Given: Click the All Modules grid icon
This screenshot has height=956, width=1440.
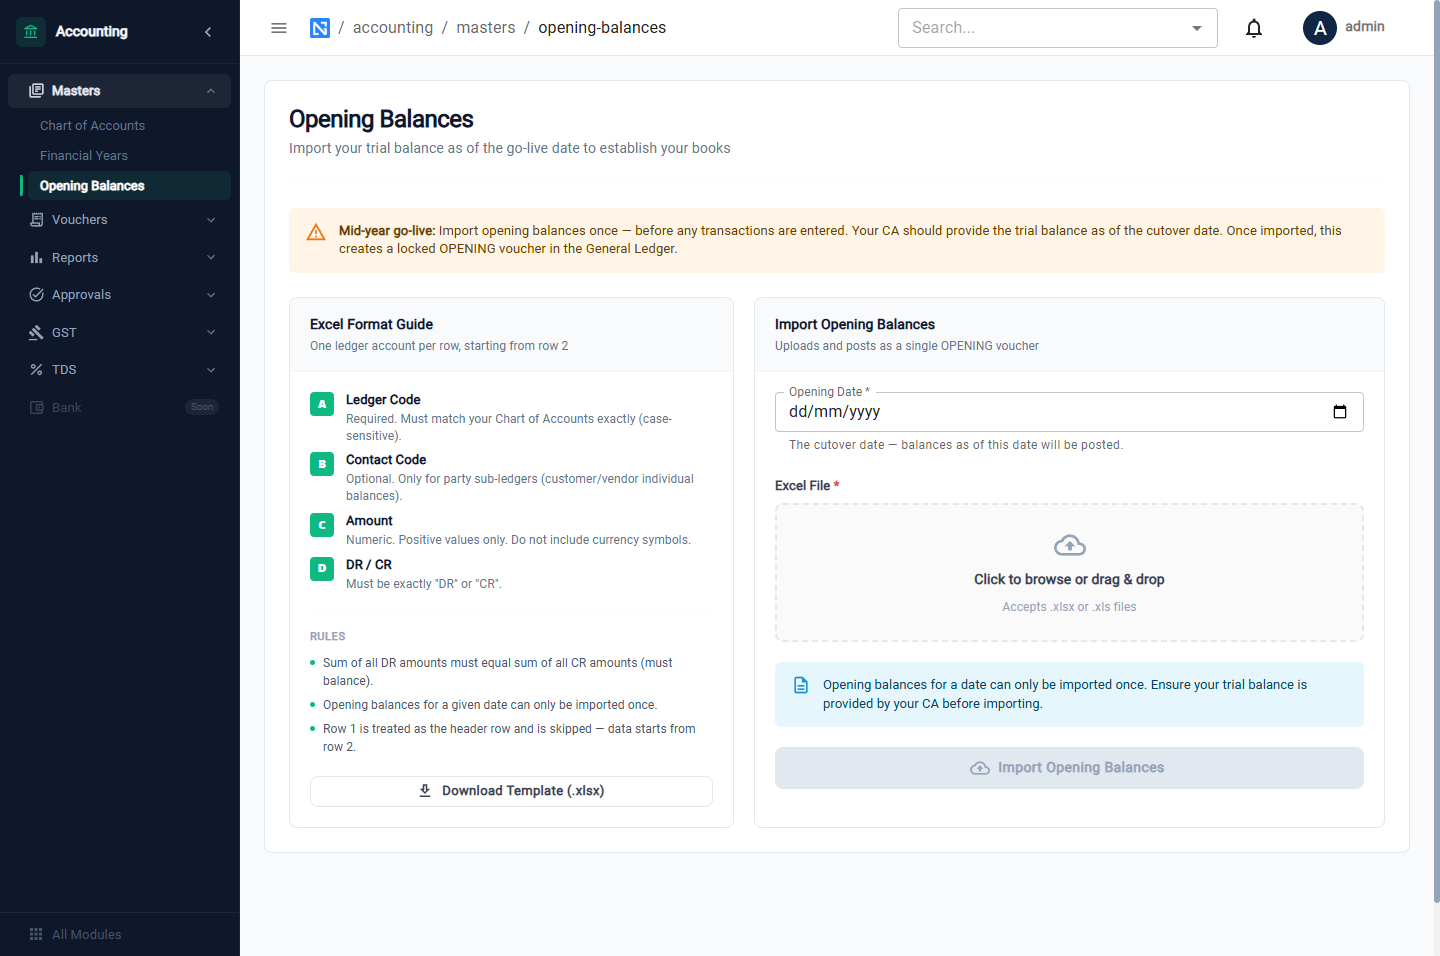Looking at the screenshot, I should pyautogui.click(x=36, y=934).
